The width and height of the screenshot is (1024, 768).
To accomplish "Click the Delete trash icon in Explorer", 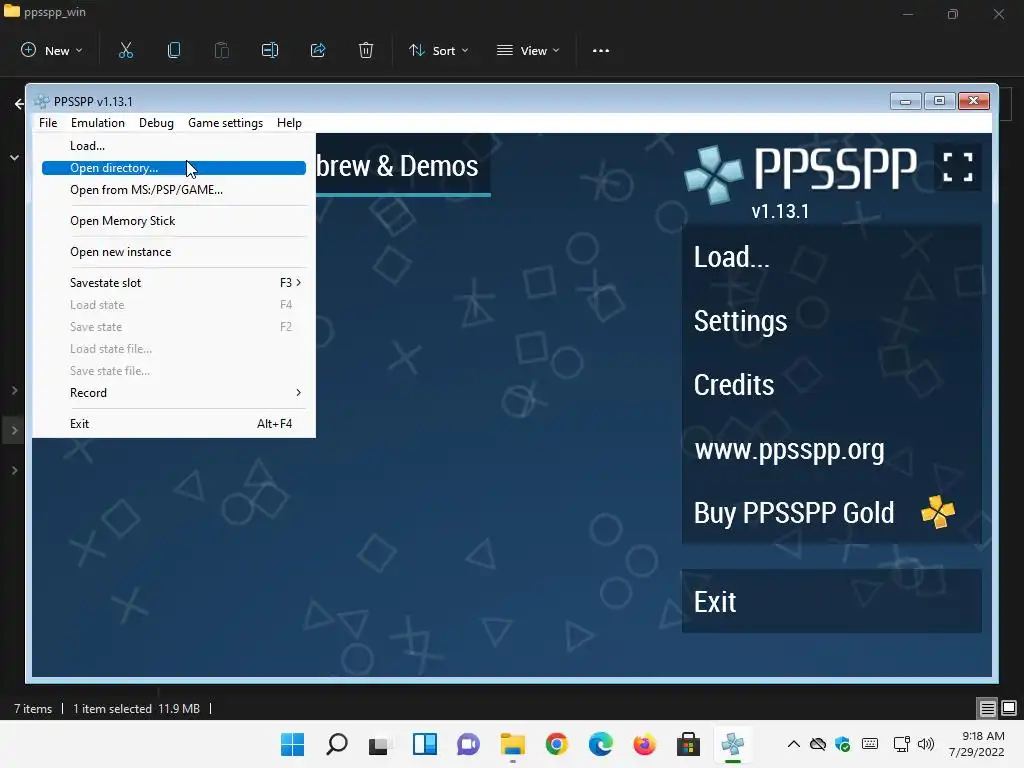I will pos(366,50).
